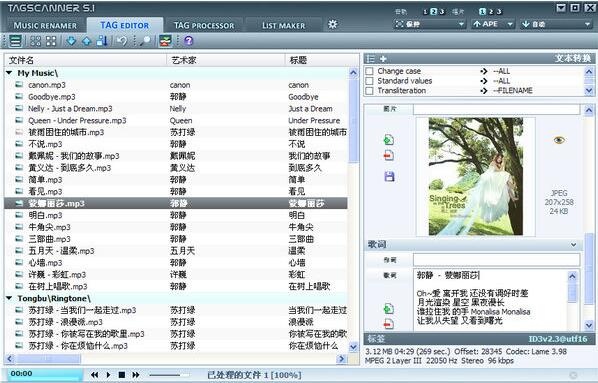Click the file icon of 被雨困住的城市.mp3
This screenshot has height=383, width=598.
[19, 132]
